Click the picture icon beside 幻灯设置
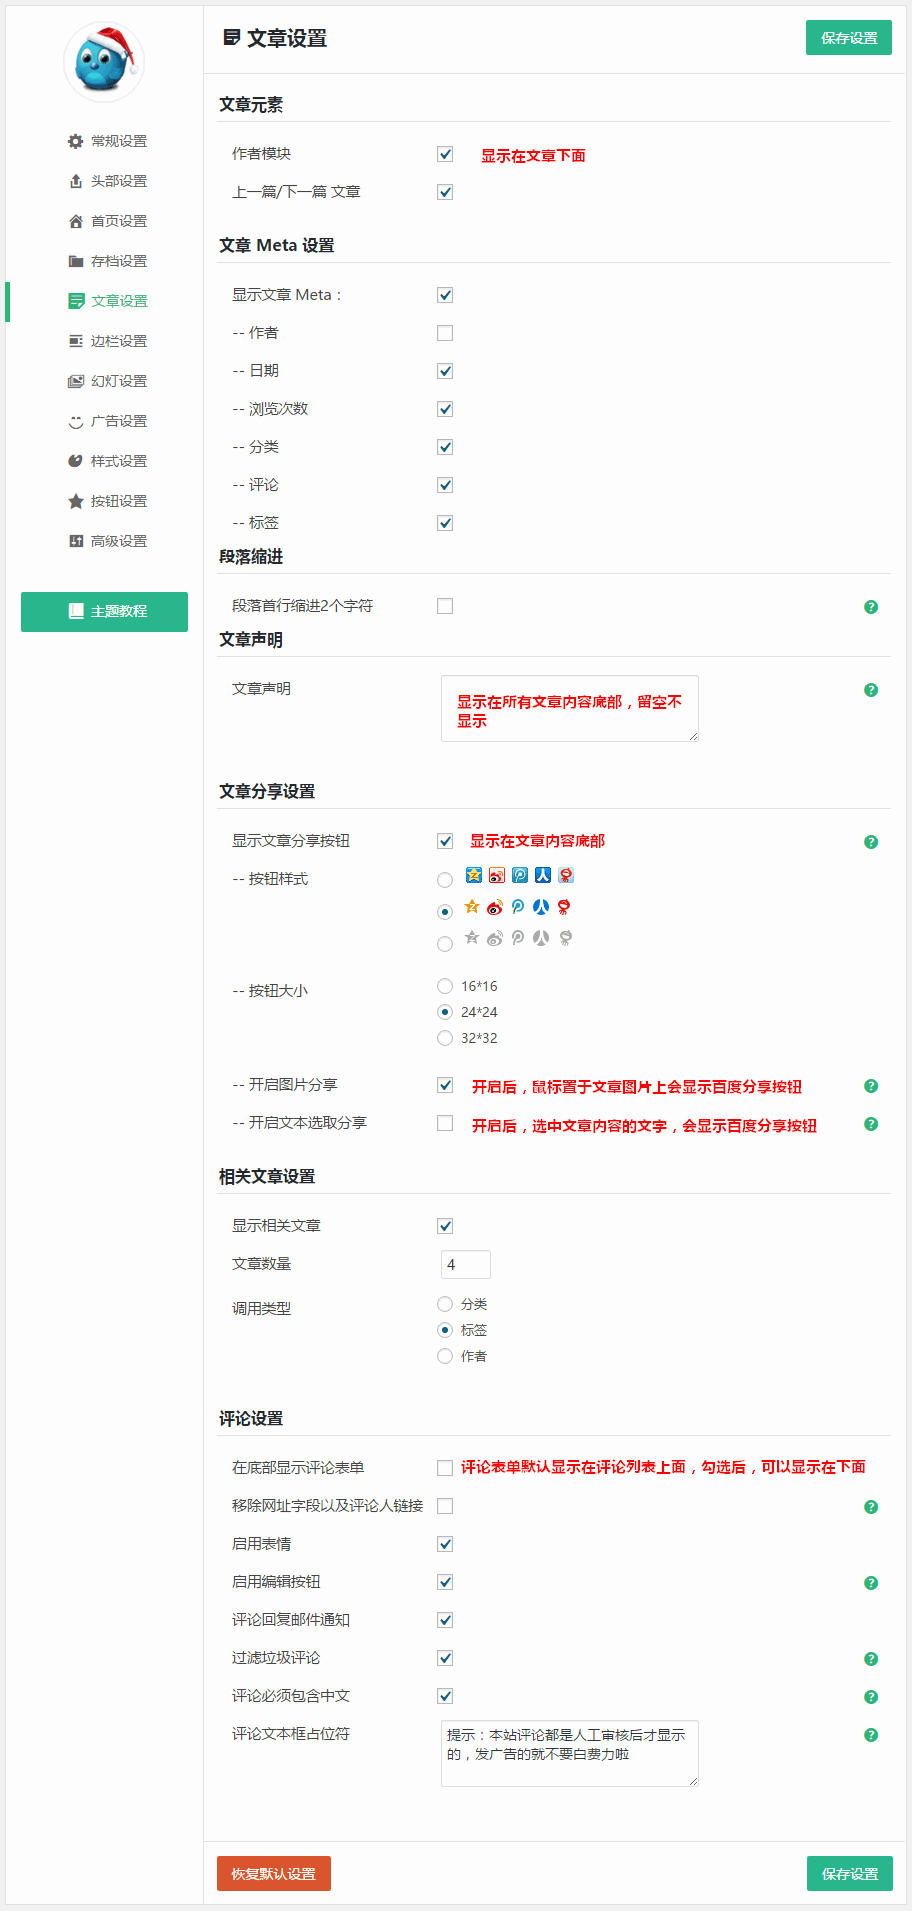 point(75,381)
